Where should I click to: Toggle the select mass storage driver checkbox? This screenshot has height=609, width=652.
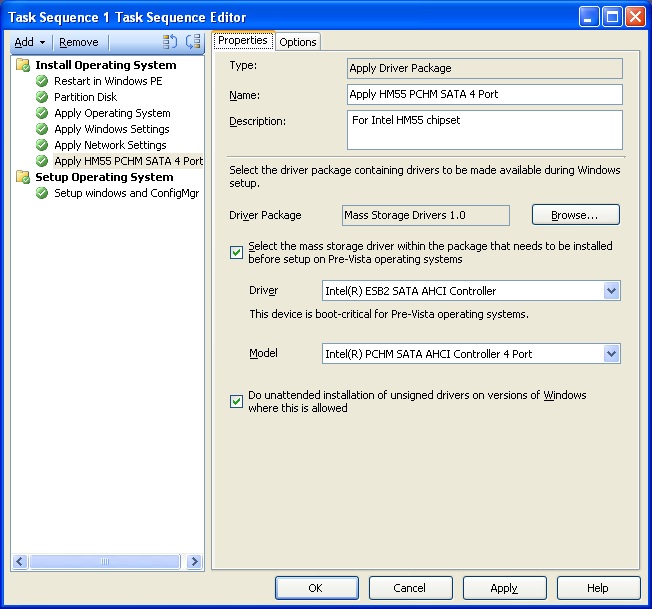coord(236,252)
